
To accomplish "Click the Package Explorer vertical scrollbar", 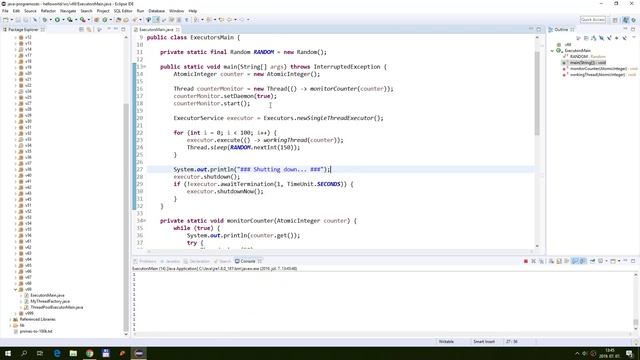I will point(126,218).
